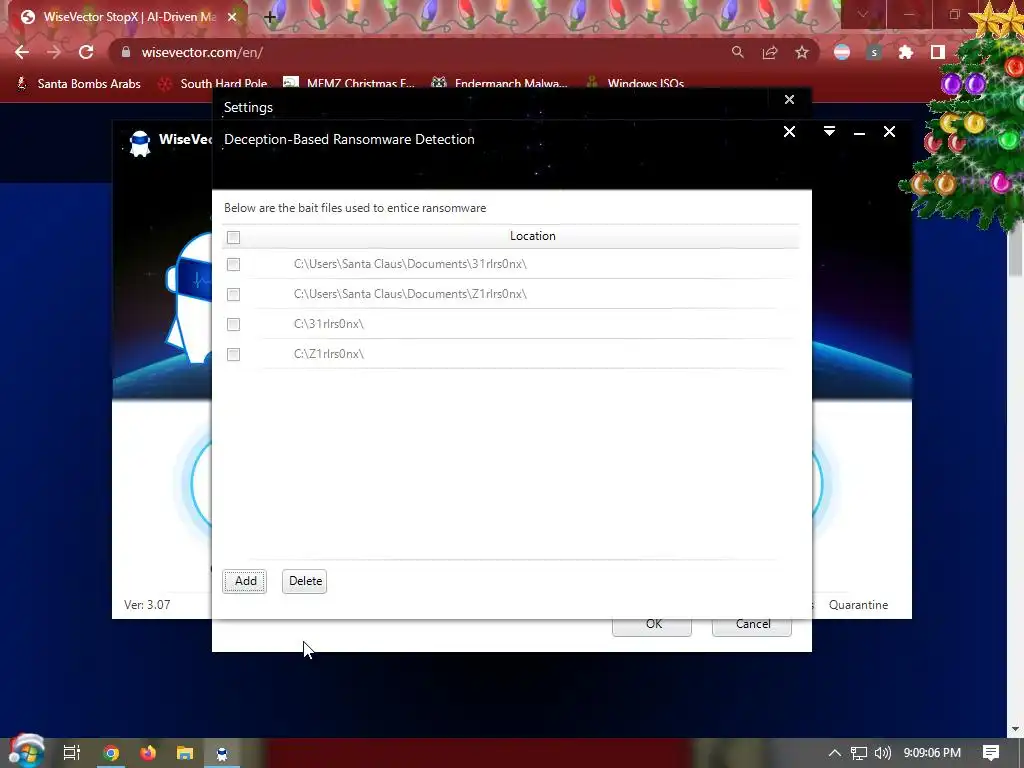Open the Endermanch Malware bookmark
This screenshot has width=1024, height=768.
pyautogui.click(x=500, y=83)
